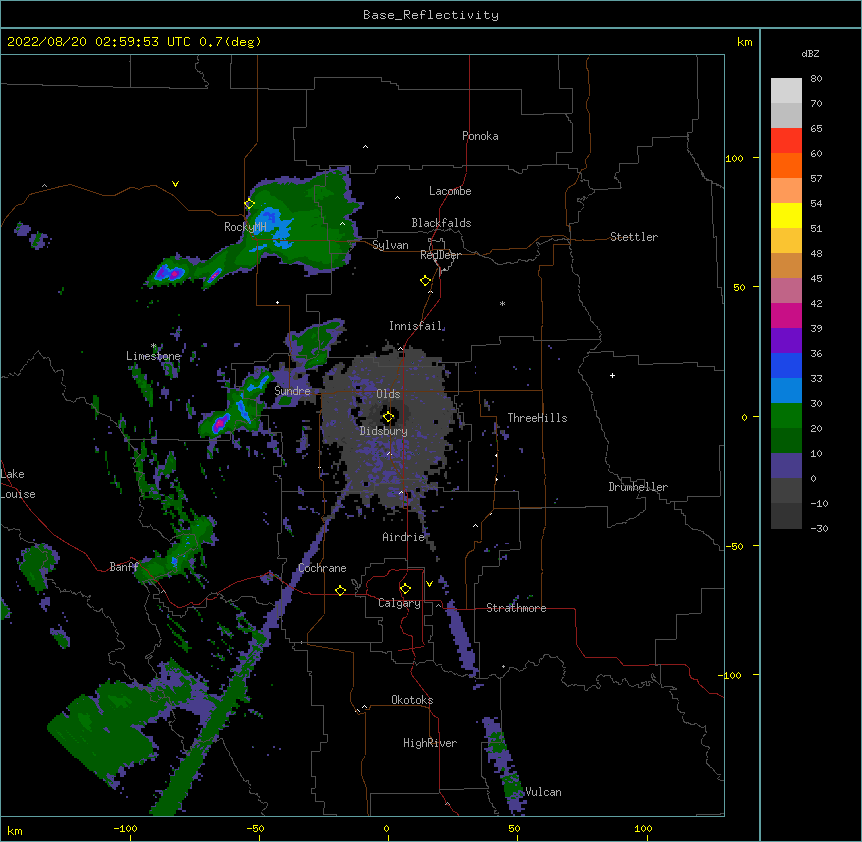Click the magenta storm core southwest of Sundre
The height and width of the screenshot is (842, 862).
click(220, 423)
